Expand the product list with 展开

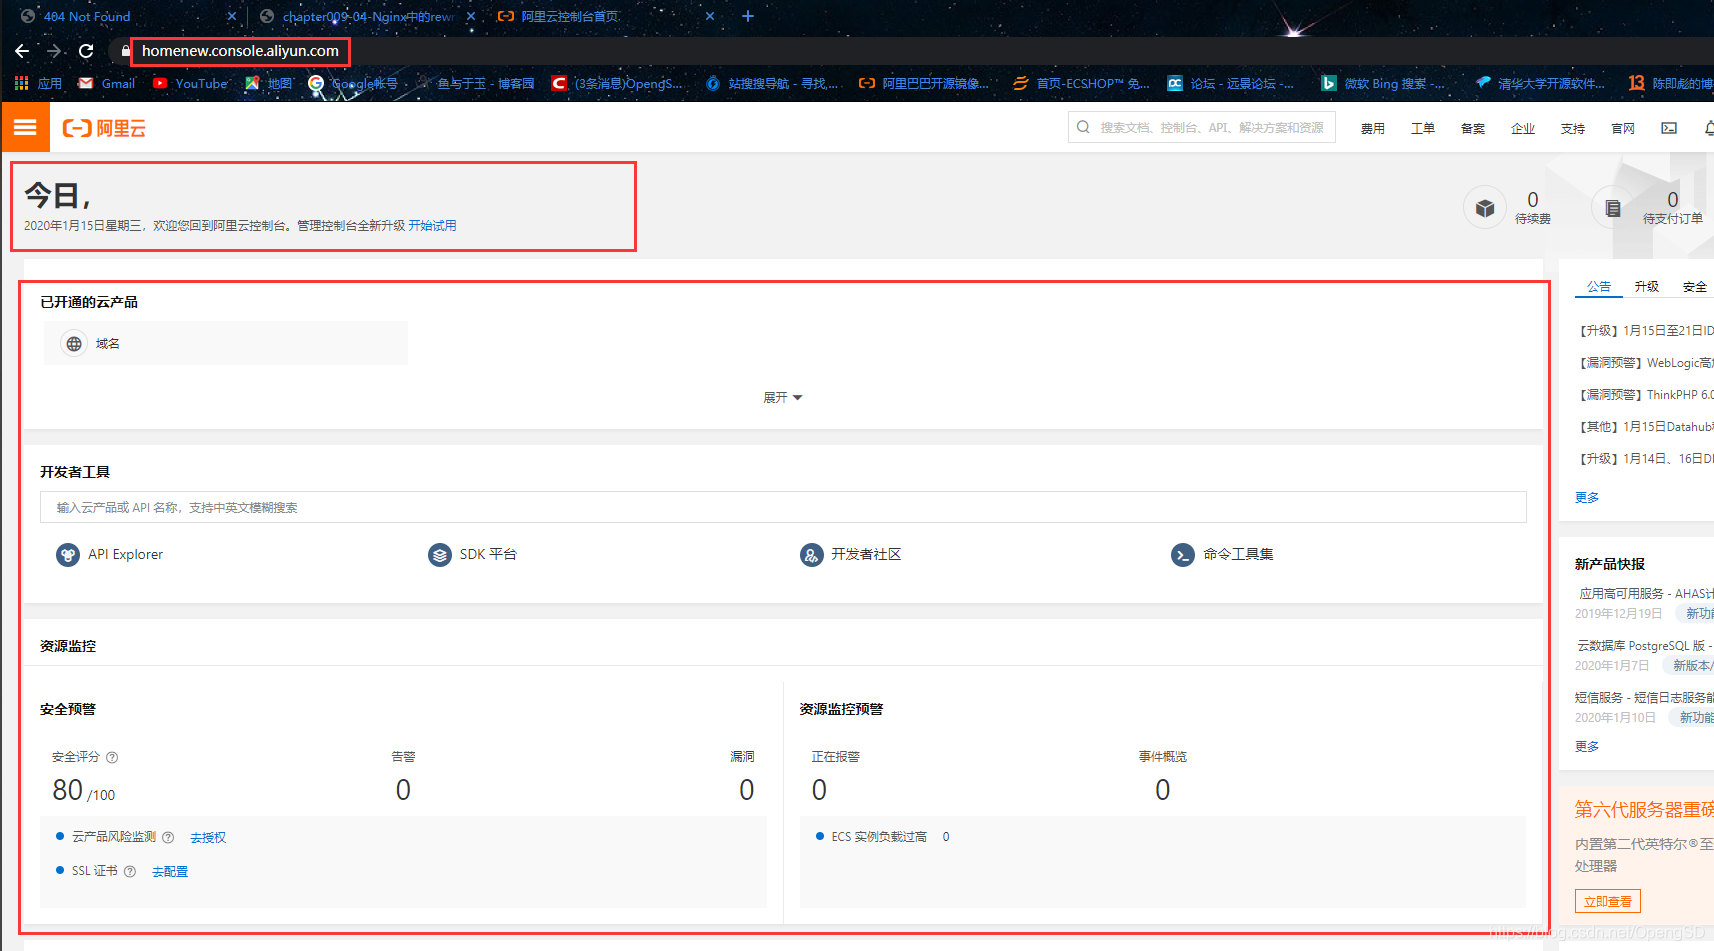point(783,398)
